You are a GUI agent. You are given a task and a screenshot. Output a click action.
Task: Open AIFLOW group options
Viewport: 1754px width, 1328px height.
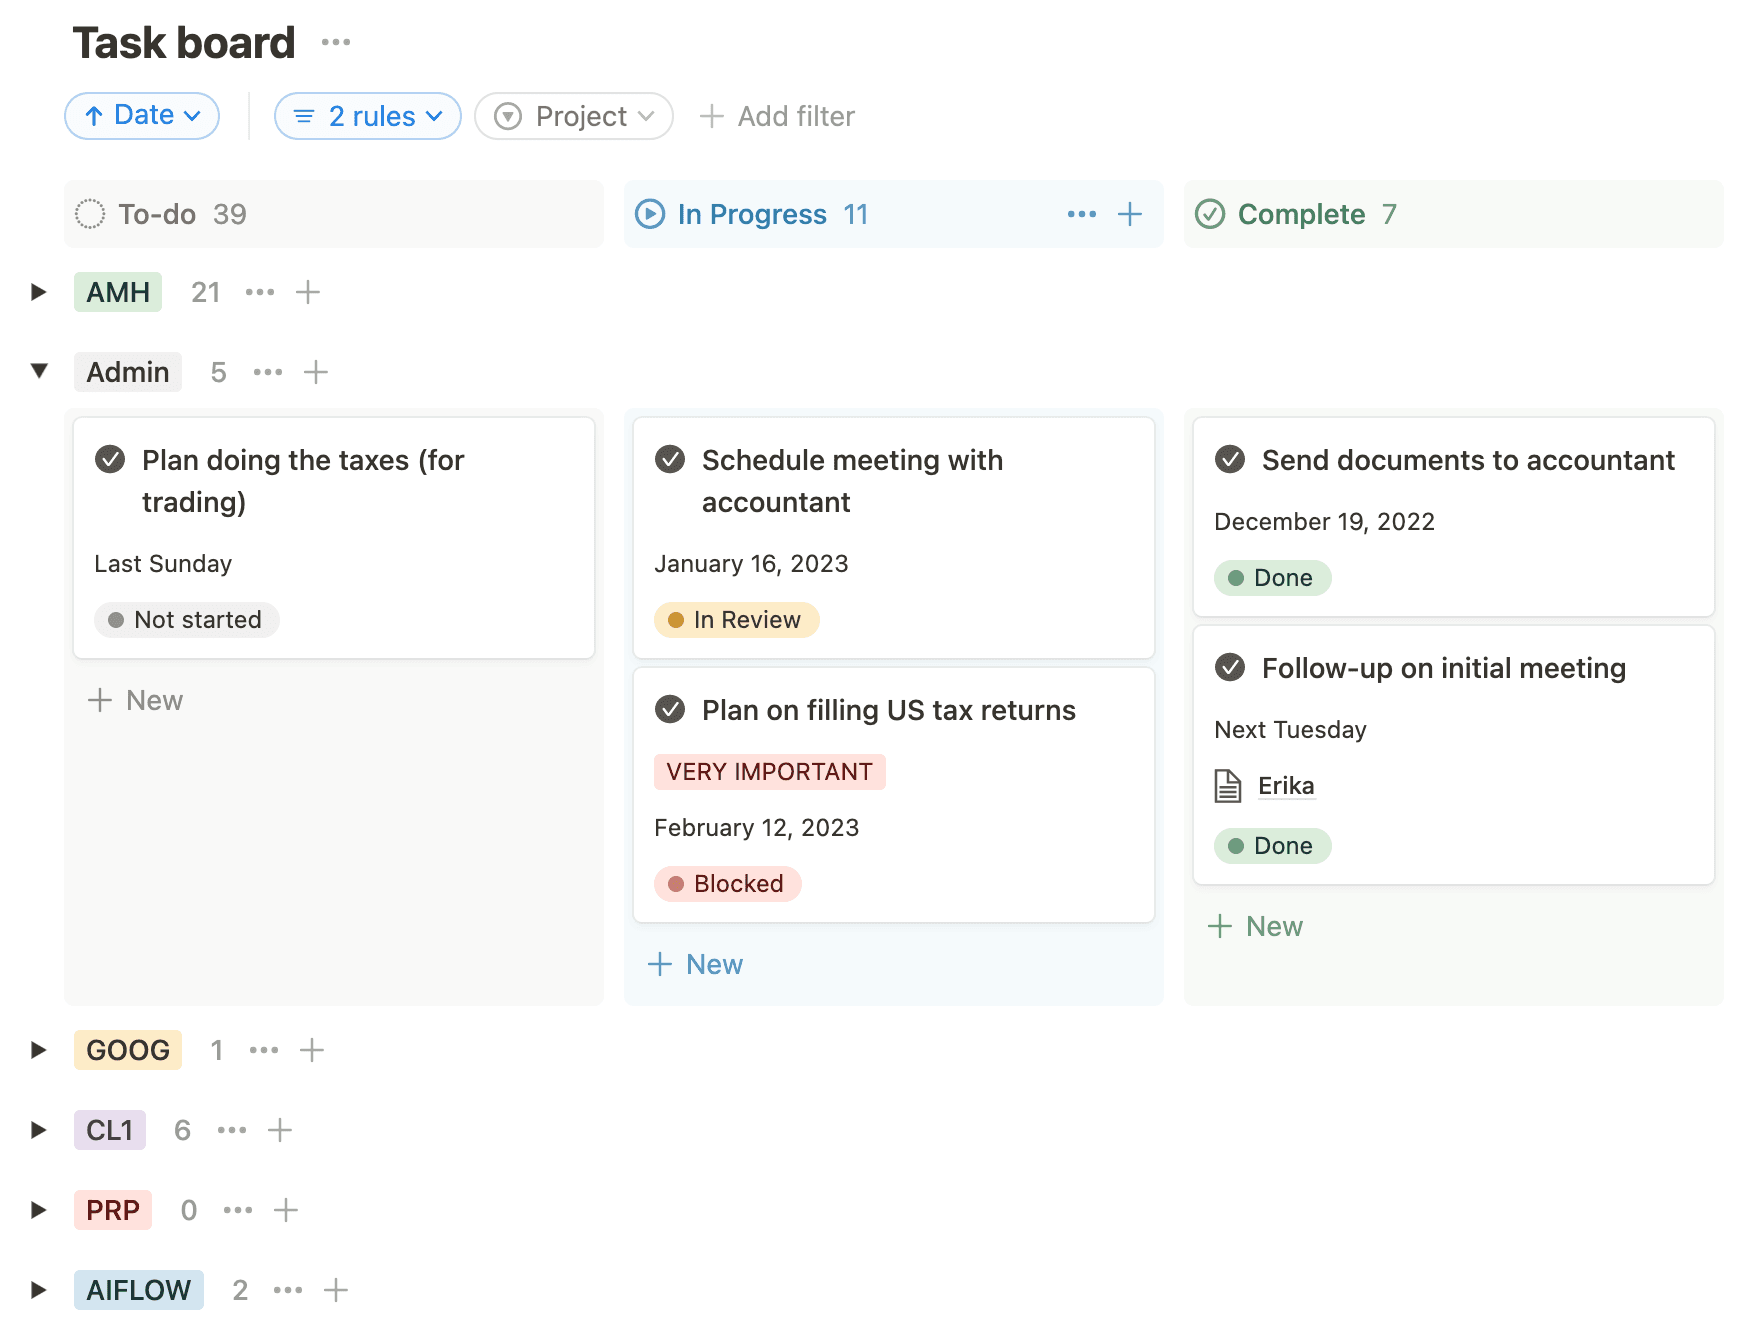(288, 1290)
